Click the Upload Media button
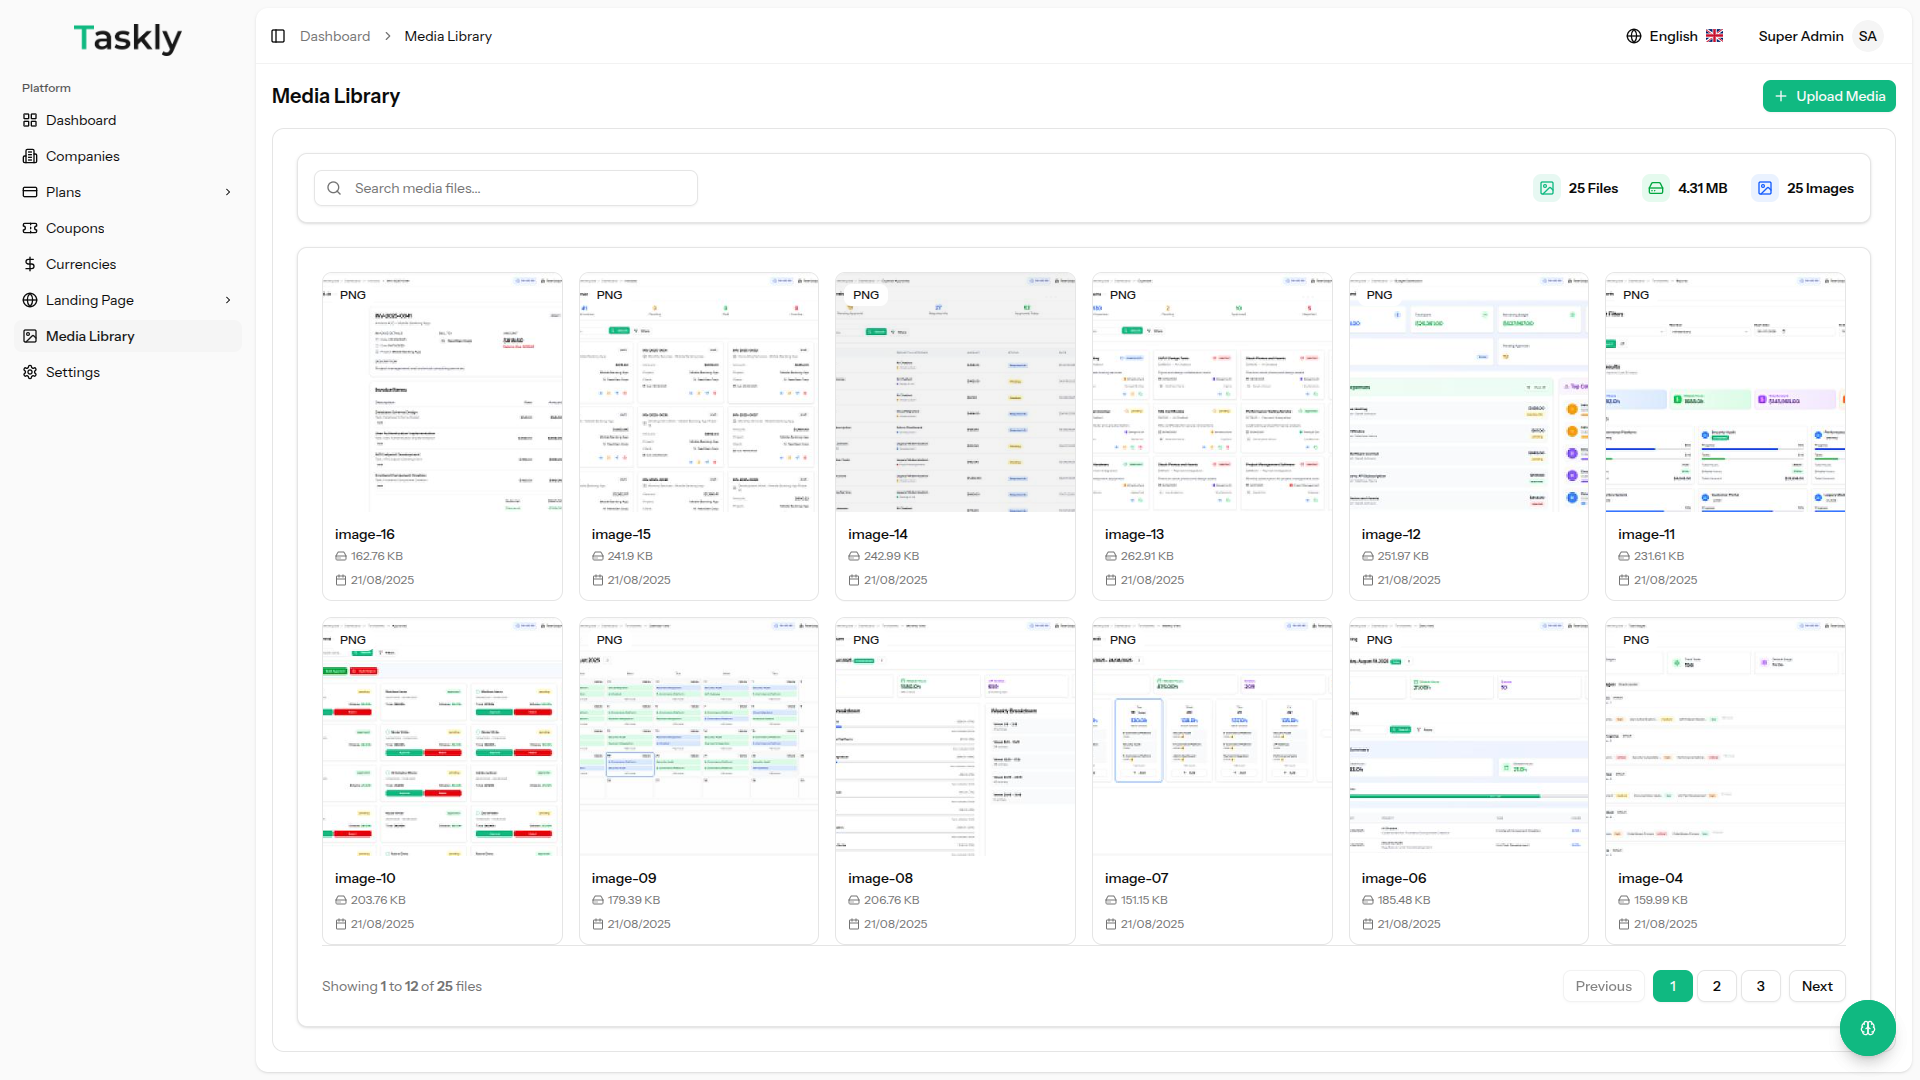 point(1828,96)
